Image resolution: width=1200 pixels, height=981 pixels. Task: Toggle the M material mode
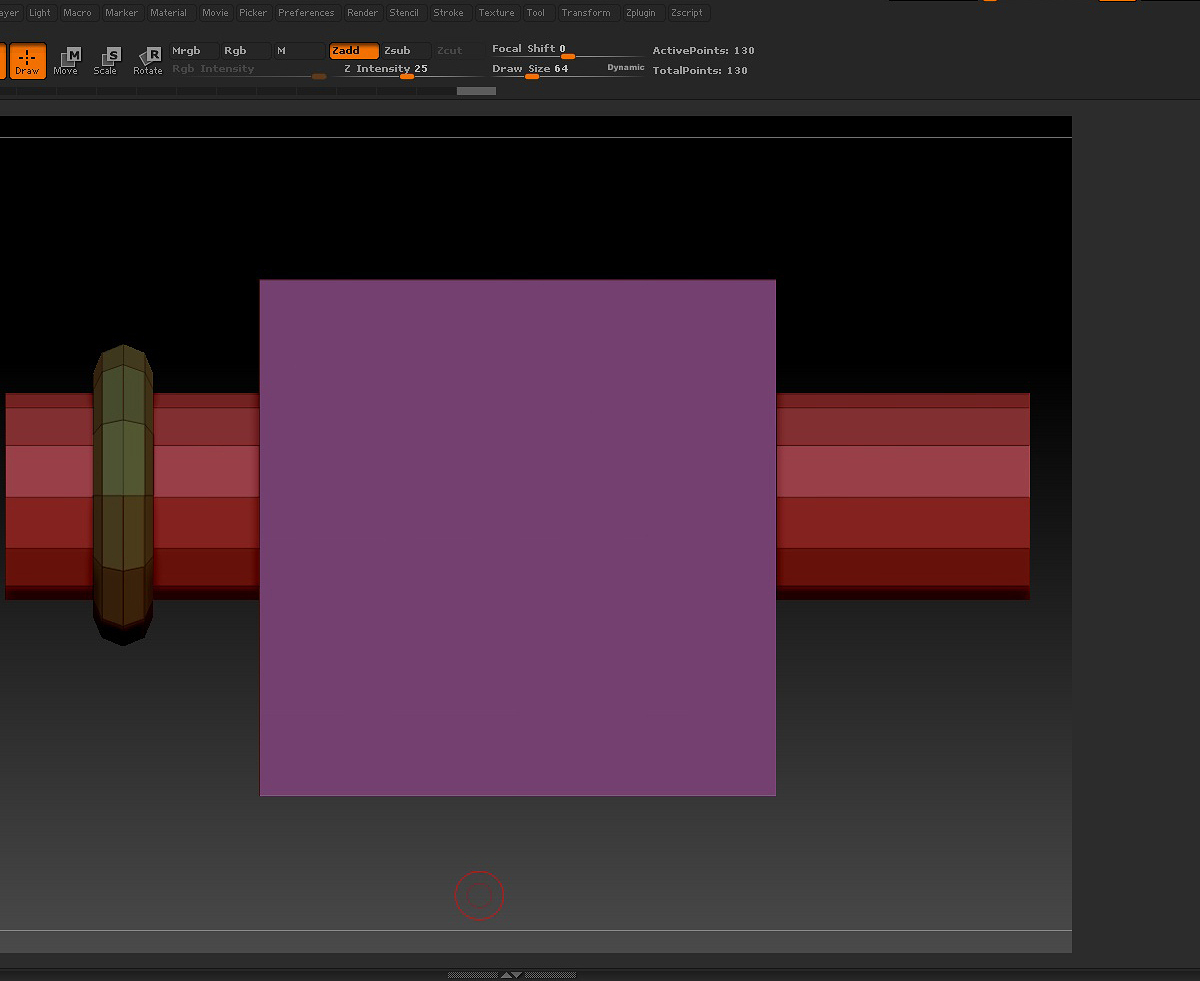coord(298,51)
